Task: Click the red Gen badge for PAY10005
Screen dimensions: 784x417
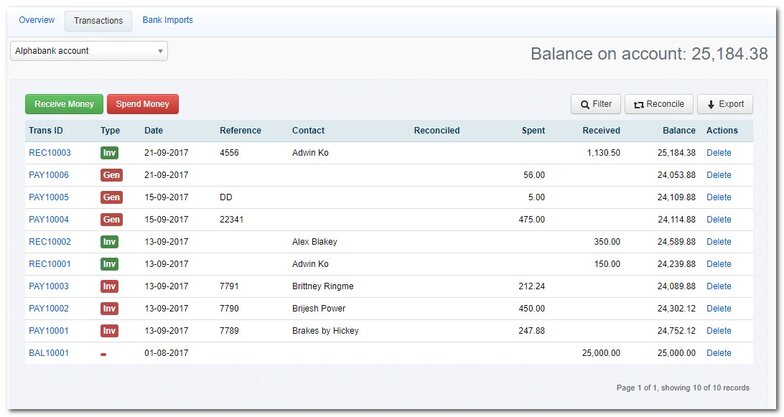Action: (x=111, y=197)
